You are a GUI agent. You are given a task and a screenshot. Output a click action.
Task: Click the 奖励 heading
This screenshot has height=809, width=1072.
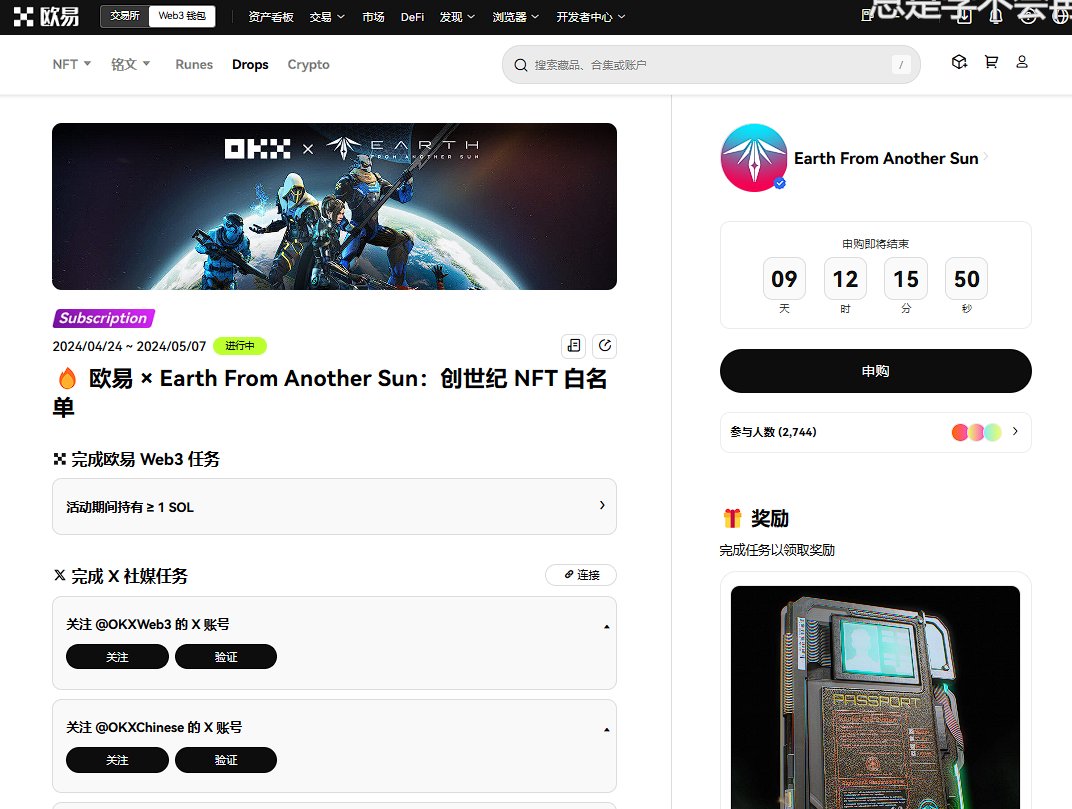(x=756, y=518)
